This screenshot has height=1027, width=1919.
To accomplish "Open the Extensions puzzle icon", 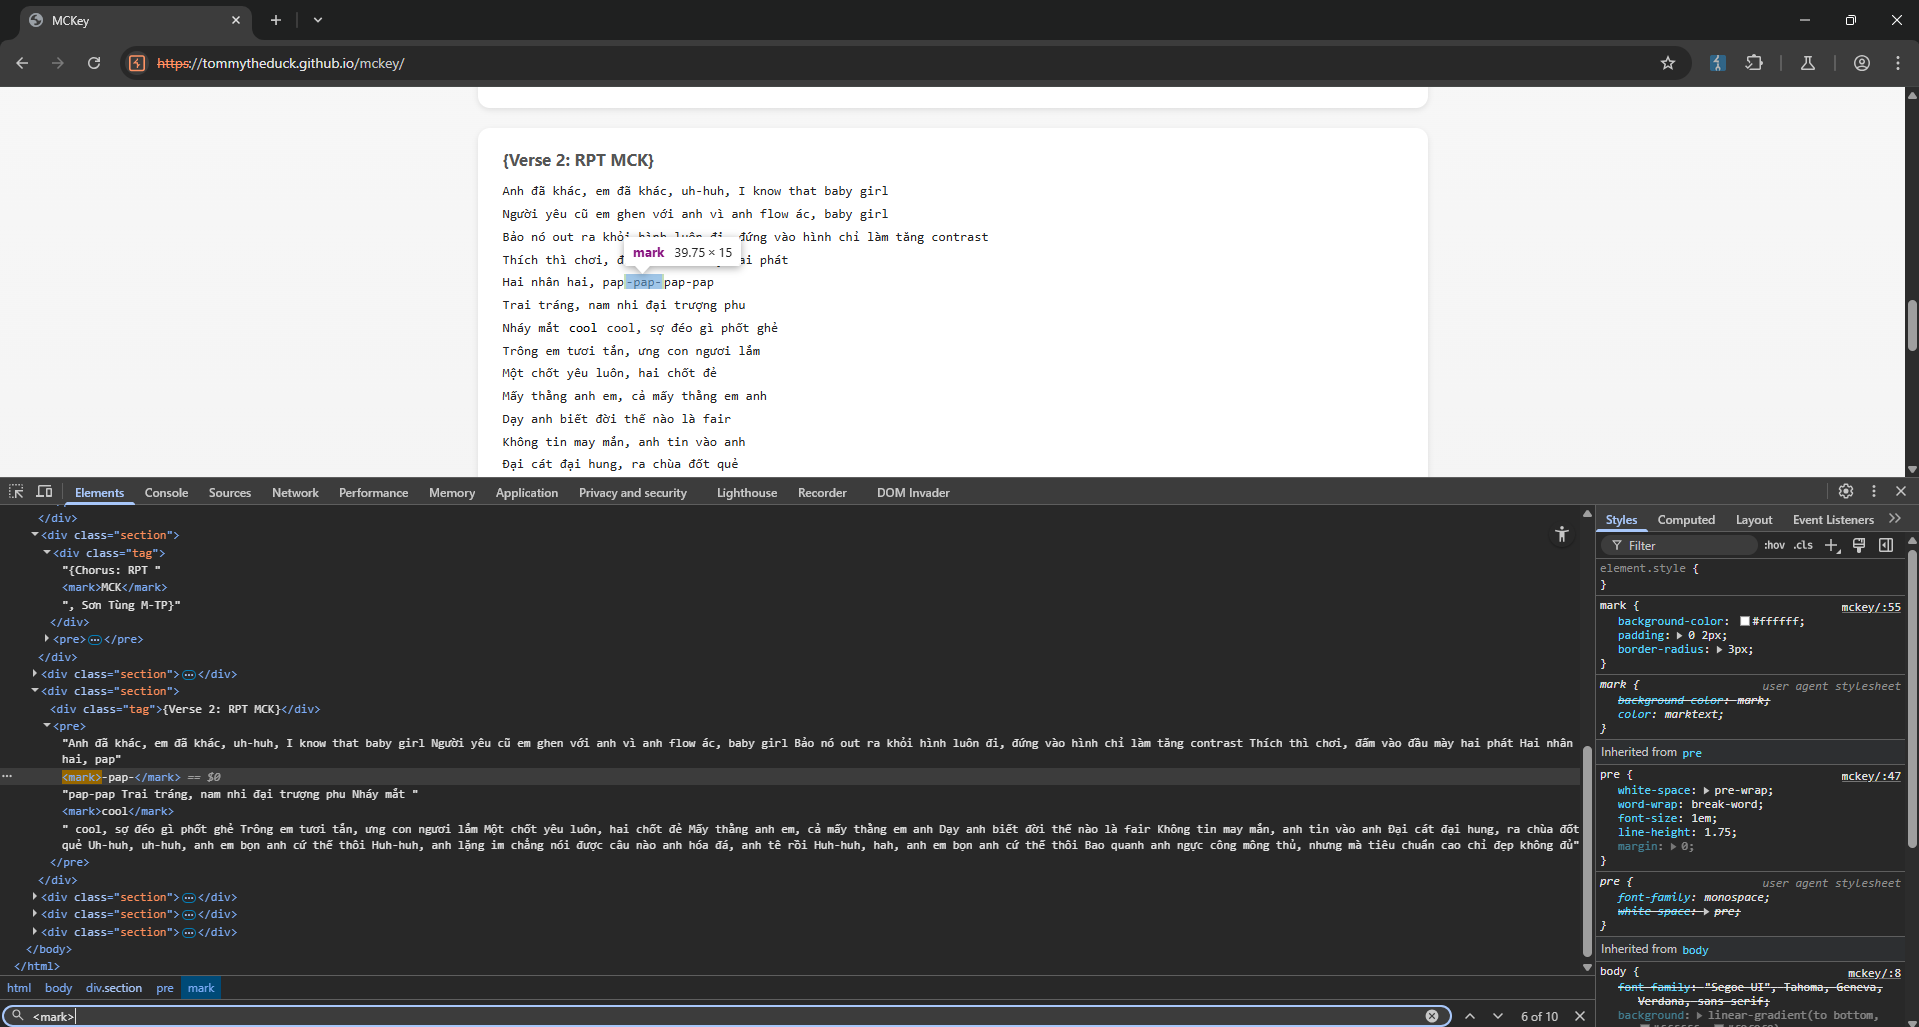I will 1754,63.
